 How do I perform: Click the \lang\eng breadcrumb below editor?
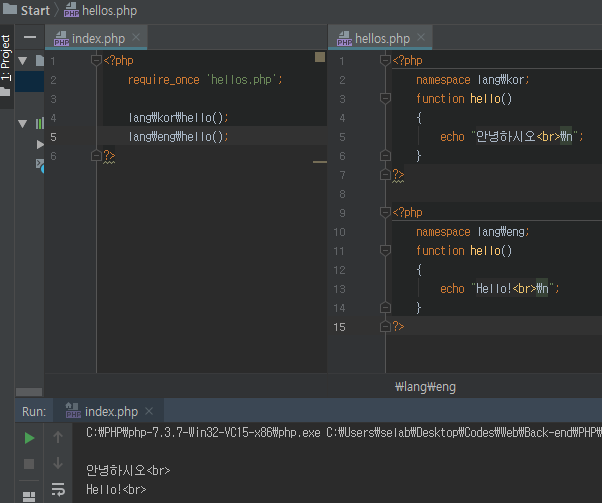click(x=427, y=385)
